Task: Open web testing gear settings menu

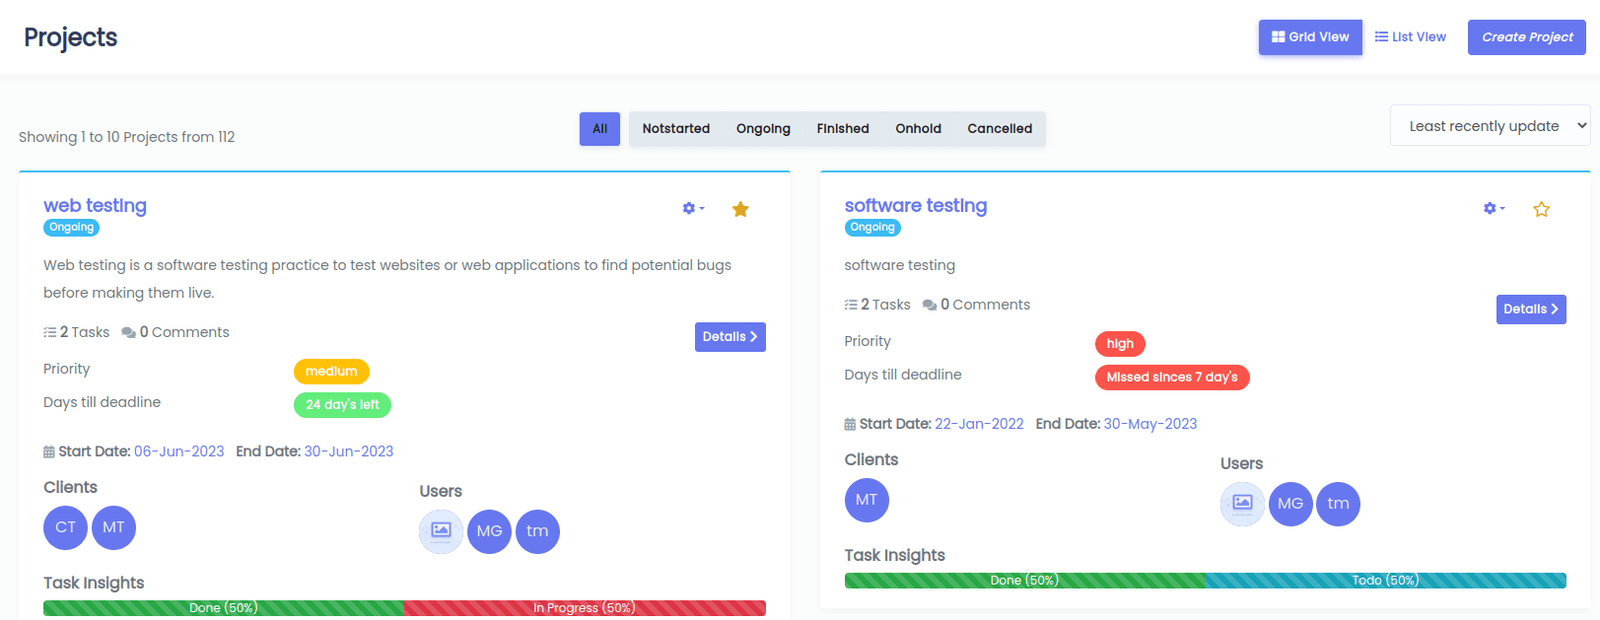Action: coord(692,209)
